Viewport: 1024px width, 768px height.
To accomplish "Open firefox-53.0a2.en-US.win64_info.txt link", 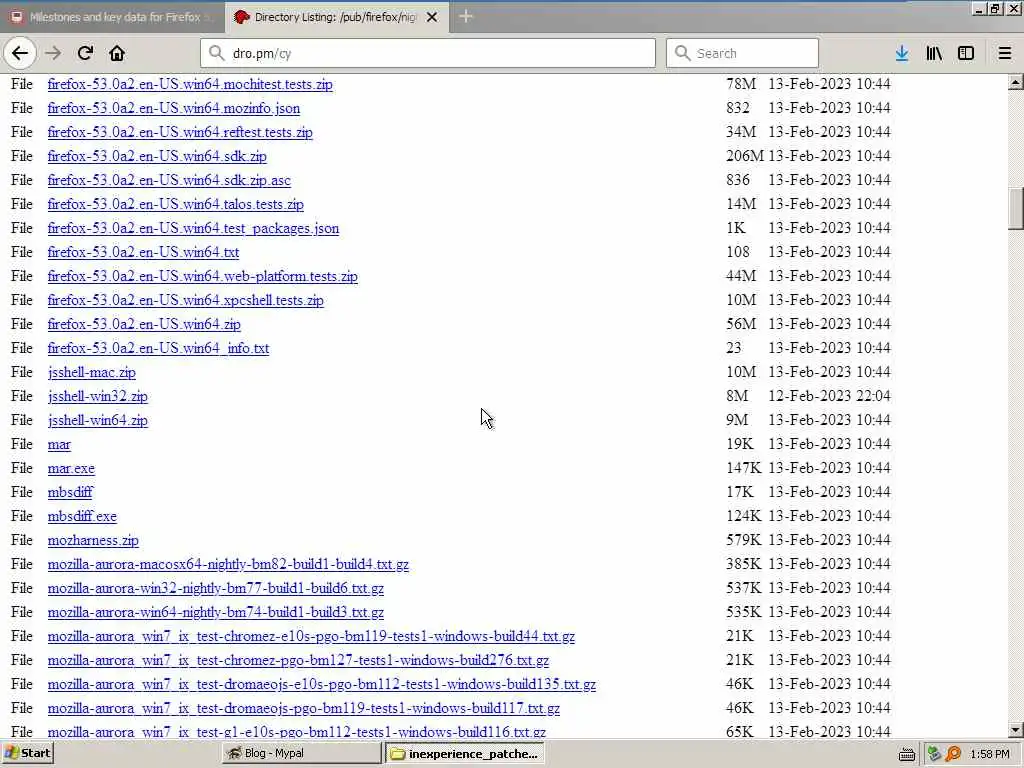I will (159, 348).
